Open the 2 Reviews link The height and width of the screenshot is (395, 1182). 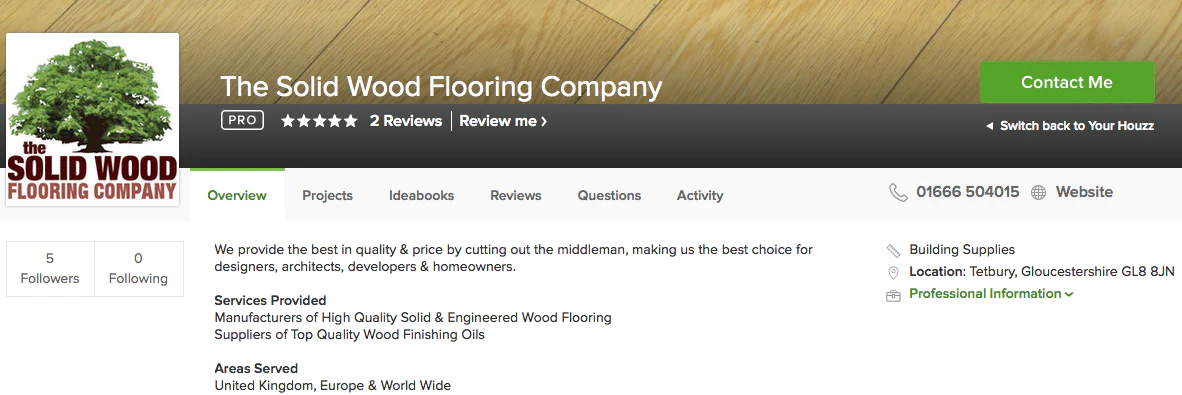(406, 121)
